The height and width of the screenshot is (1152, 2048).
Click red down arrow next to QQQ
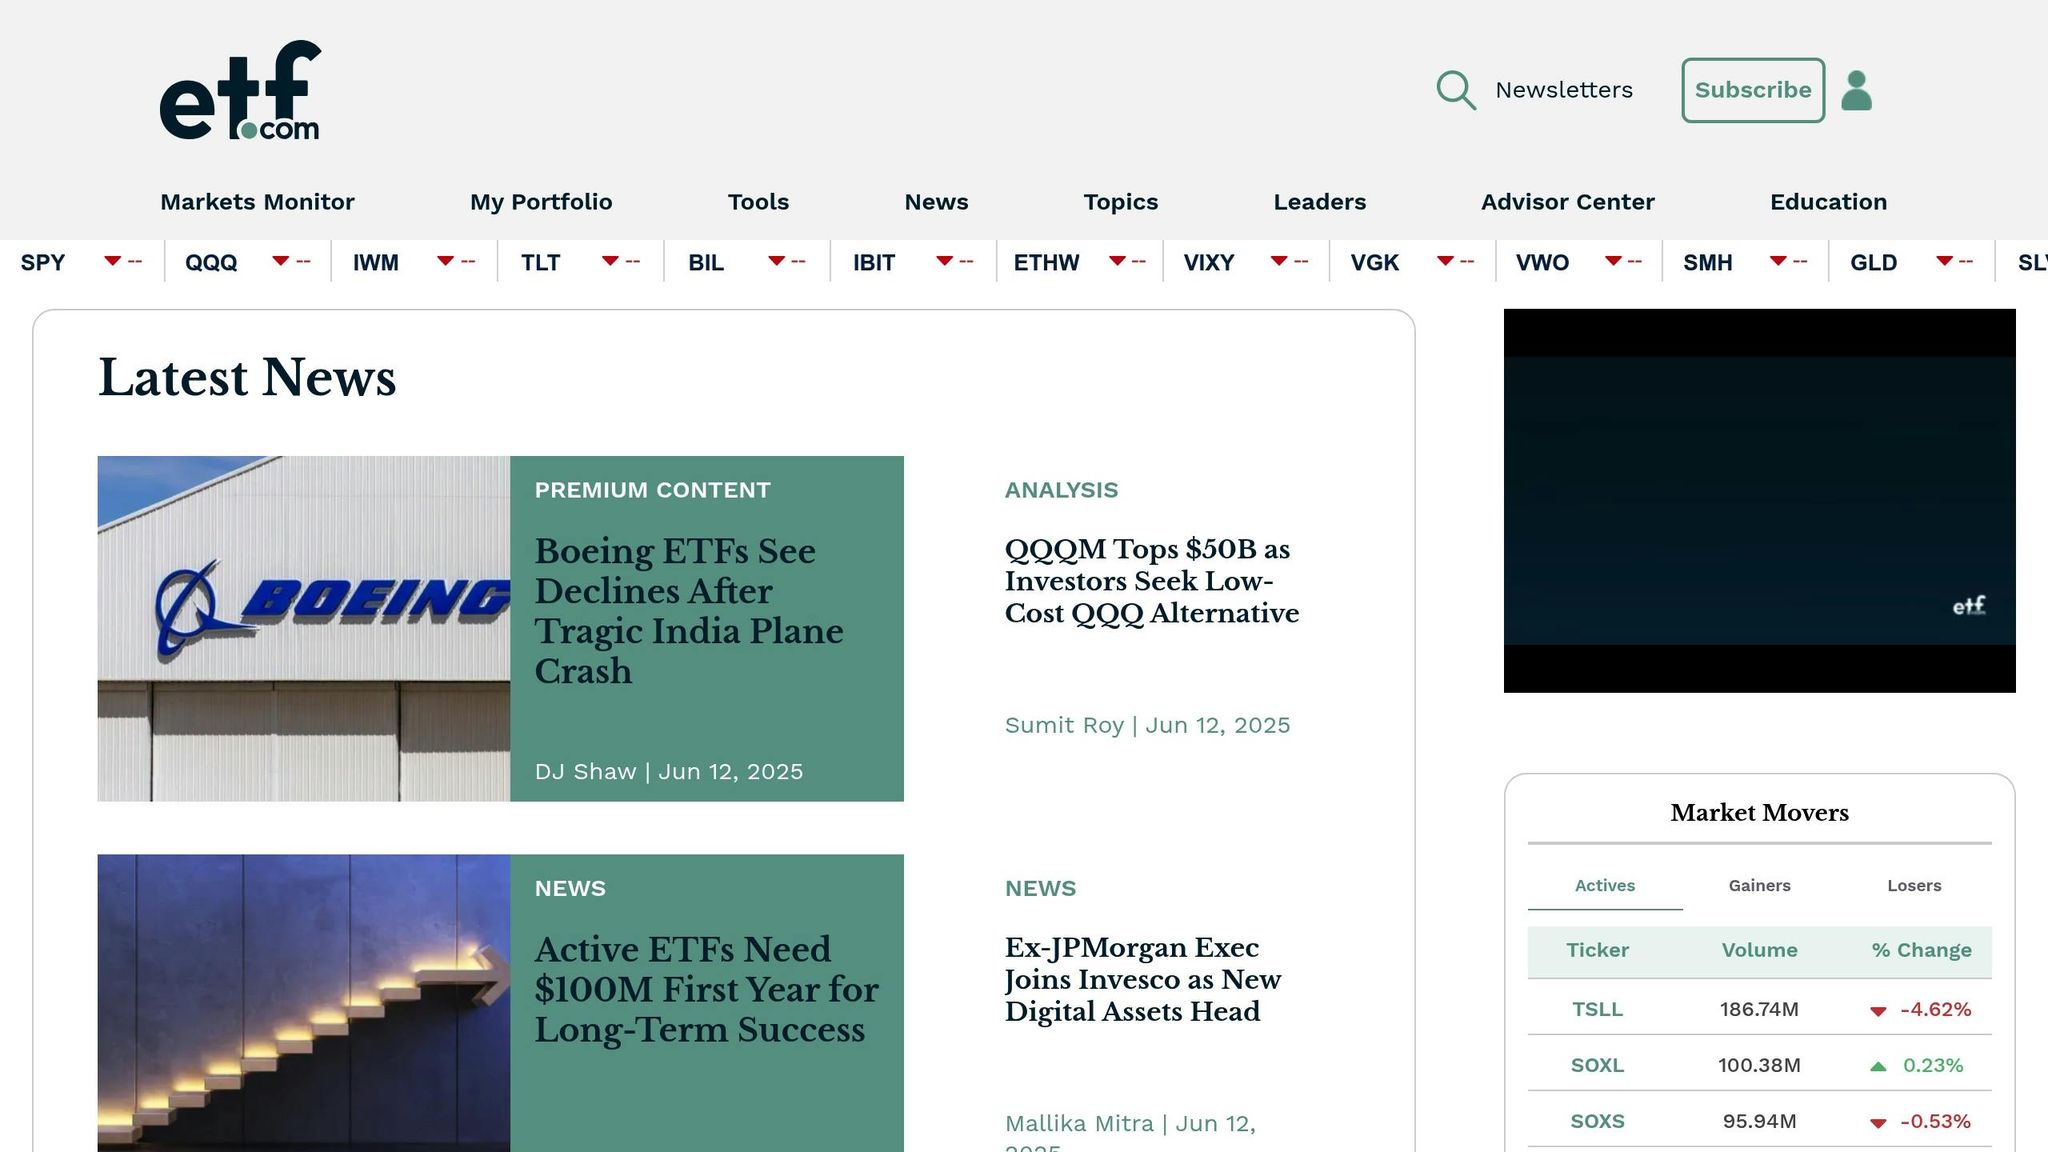(x=280, y=261)
